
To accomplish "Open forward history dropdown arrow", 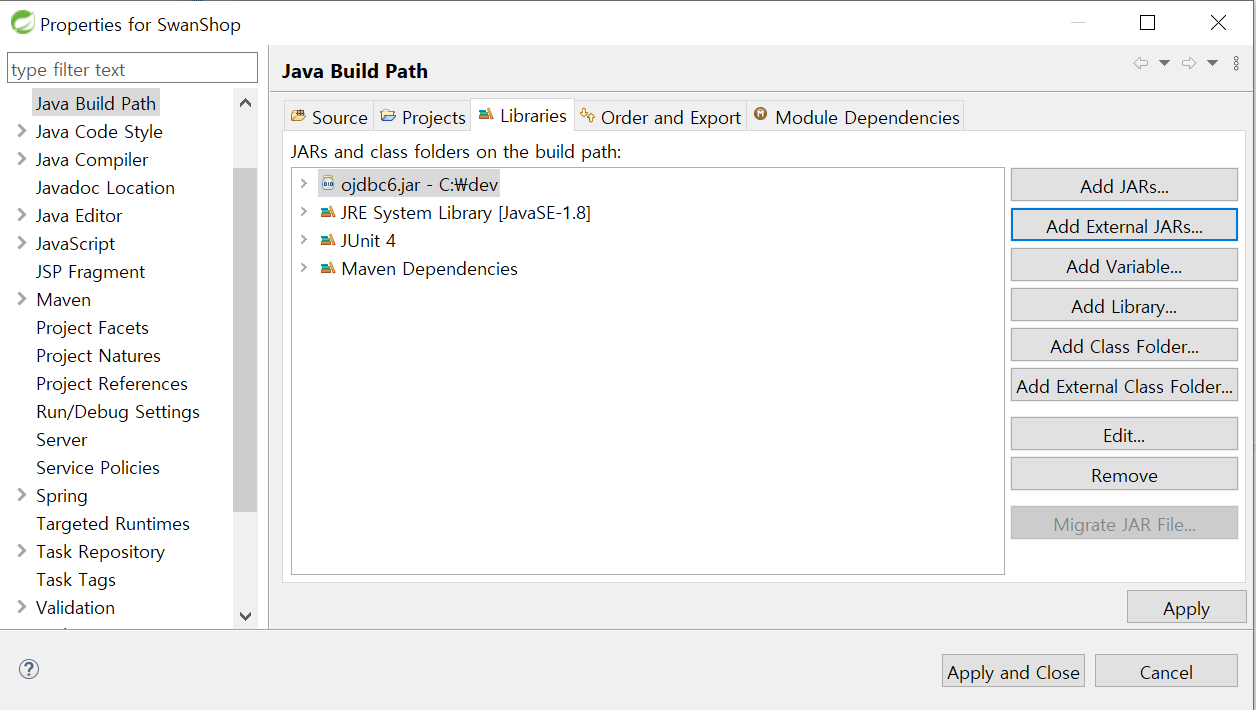I will tap(1212, 63).
